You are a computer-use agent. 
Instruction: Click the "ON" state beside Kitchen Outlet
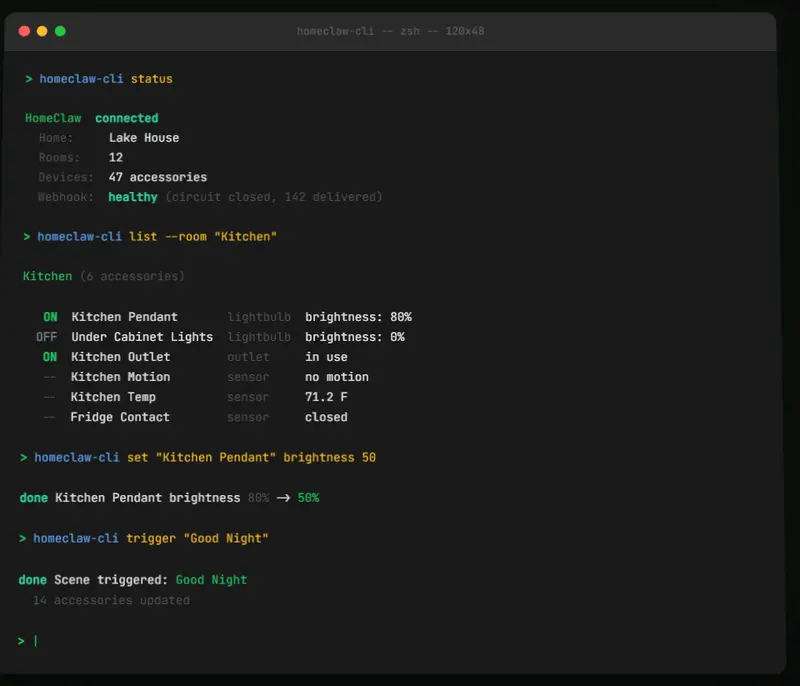point(49,357)
